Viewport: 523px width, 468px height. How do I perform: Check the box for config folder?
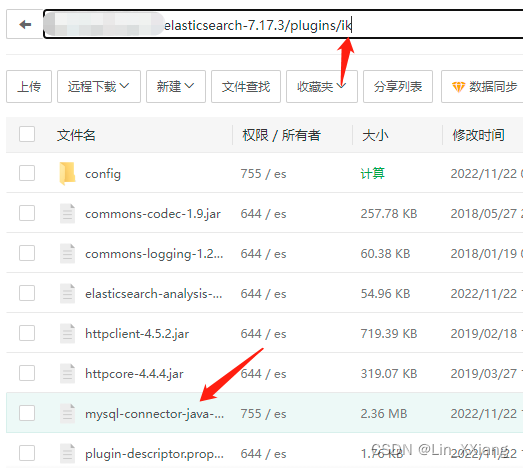click(x=27, y=173)
